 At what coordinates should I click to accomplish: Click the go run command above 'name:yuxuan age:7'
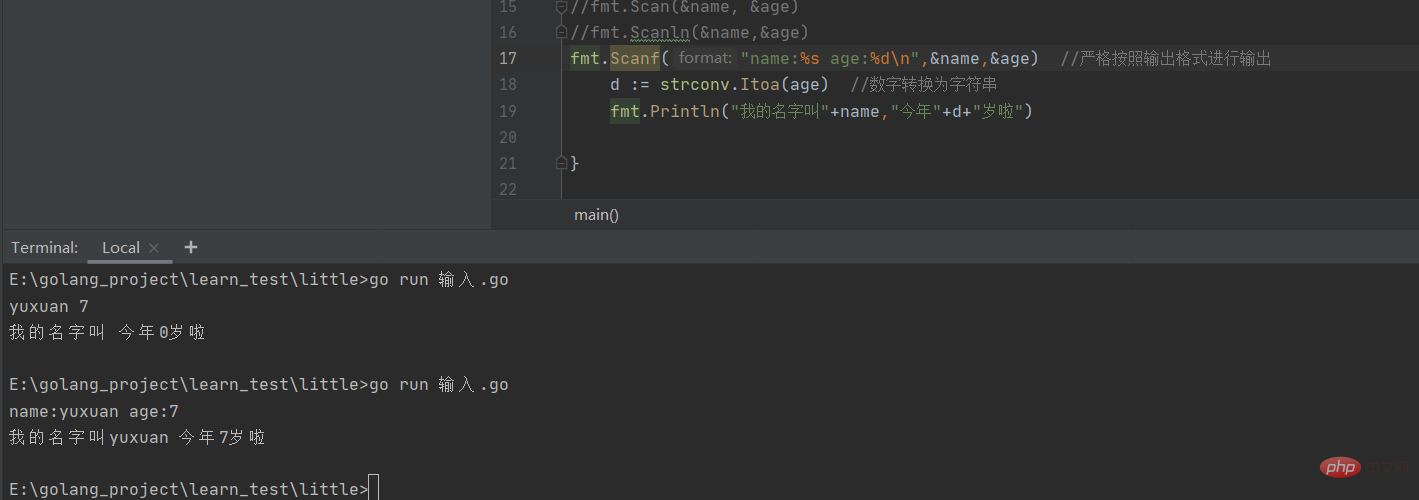pyautogui.click(x=439, y=385)
